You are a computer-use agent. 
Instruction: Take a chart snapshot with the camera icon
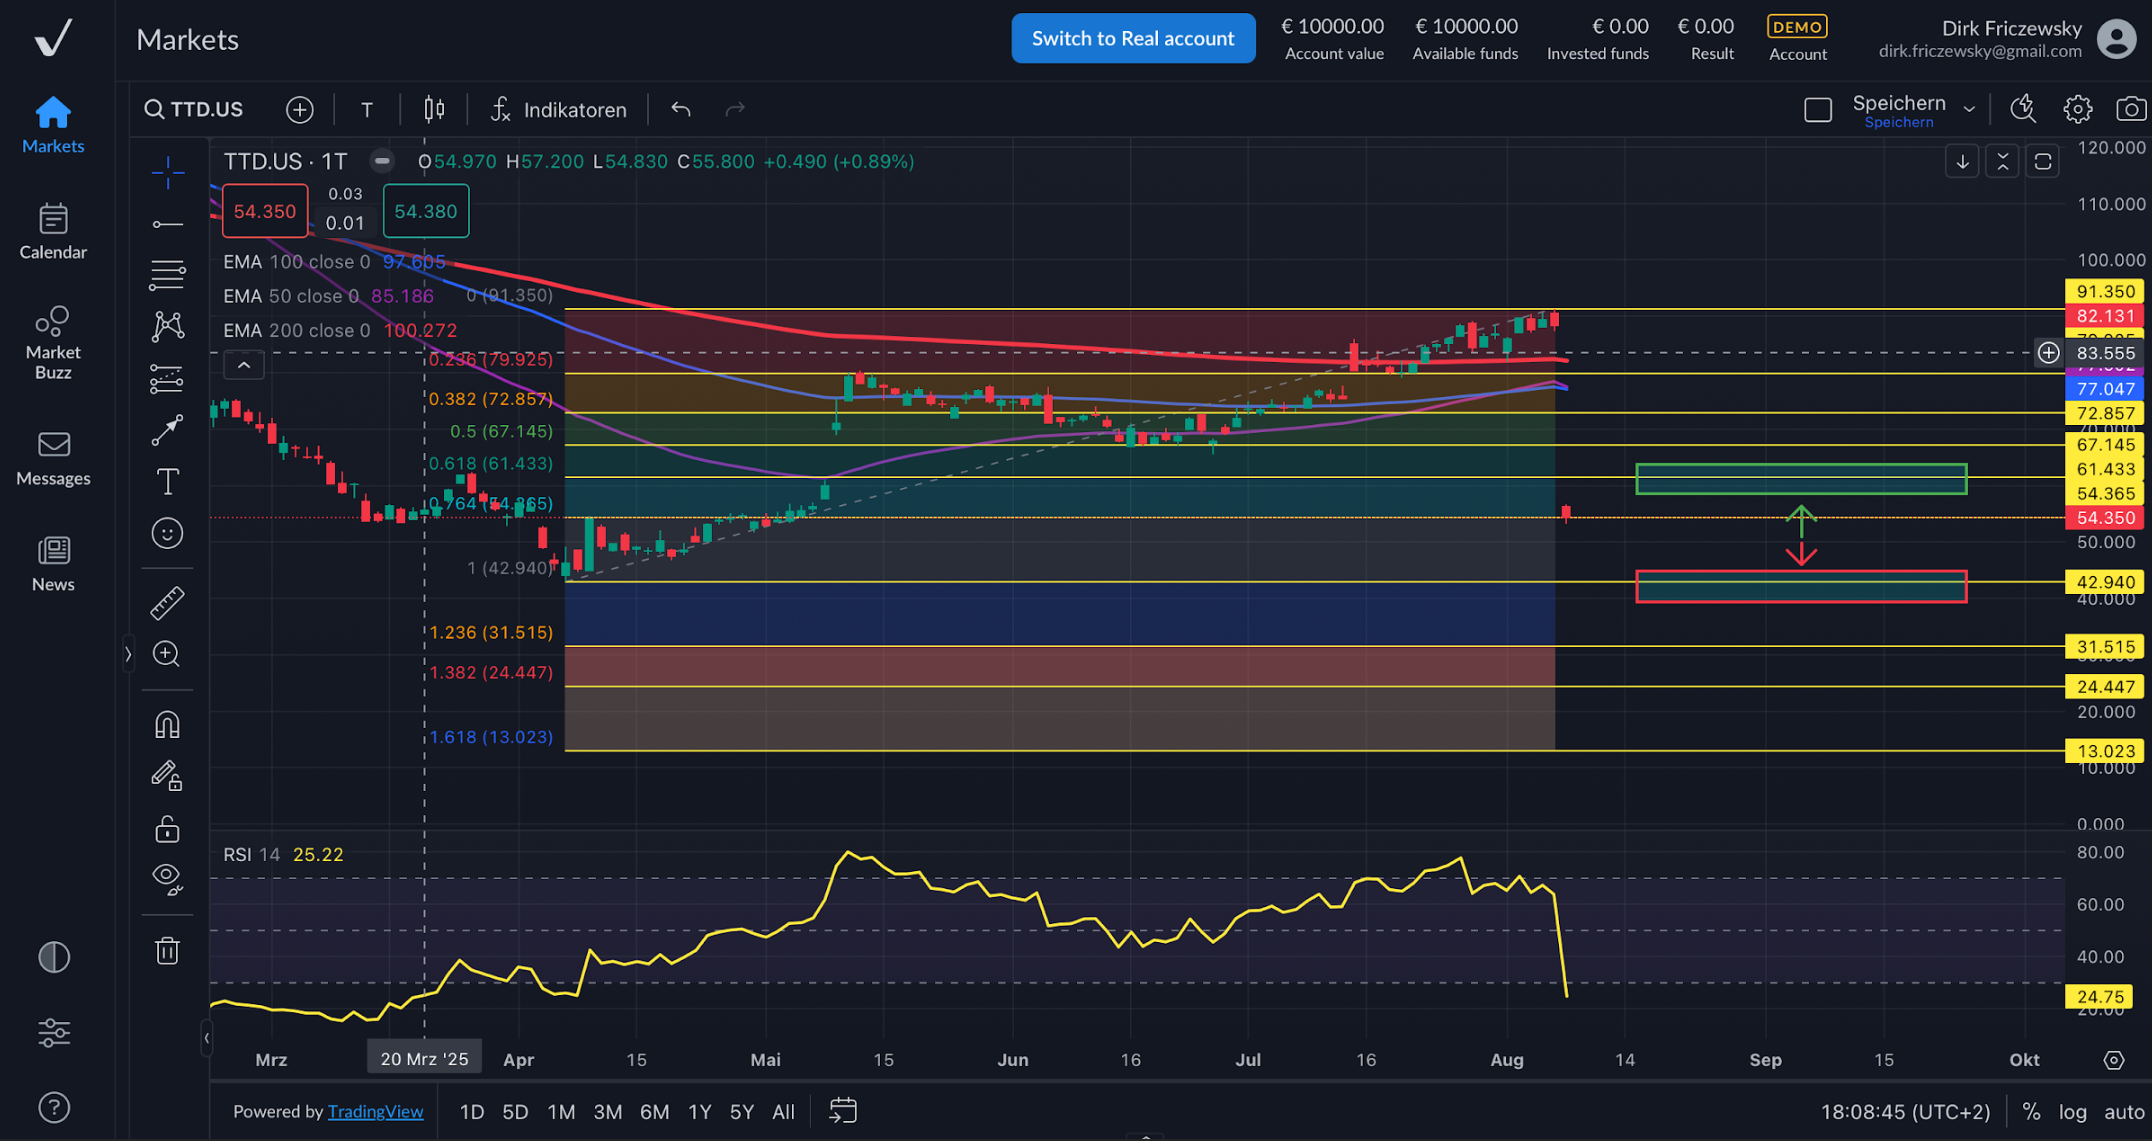(x=2131, y=110)
